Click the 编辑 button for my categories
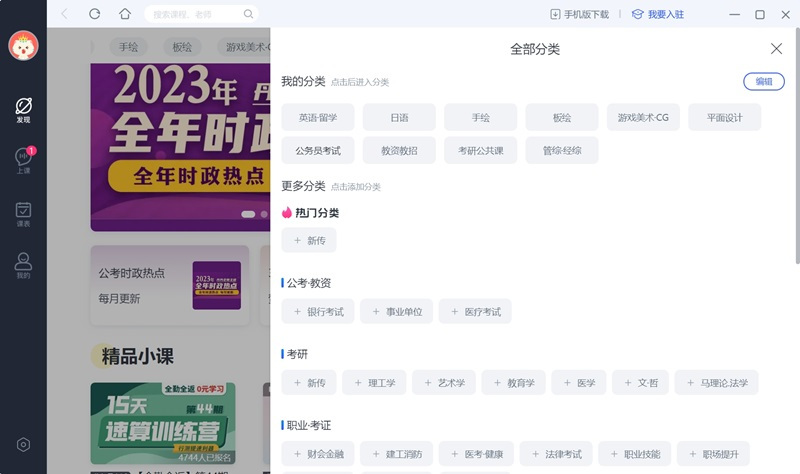The width and height of the screenshot is (800, 474). click(x=763, y=82)
